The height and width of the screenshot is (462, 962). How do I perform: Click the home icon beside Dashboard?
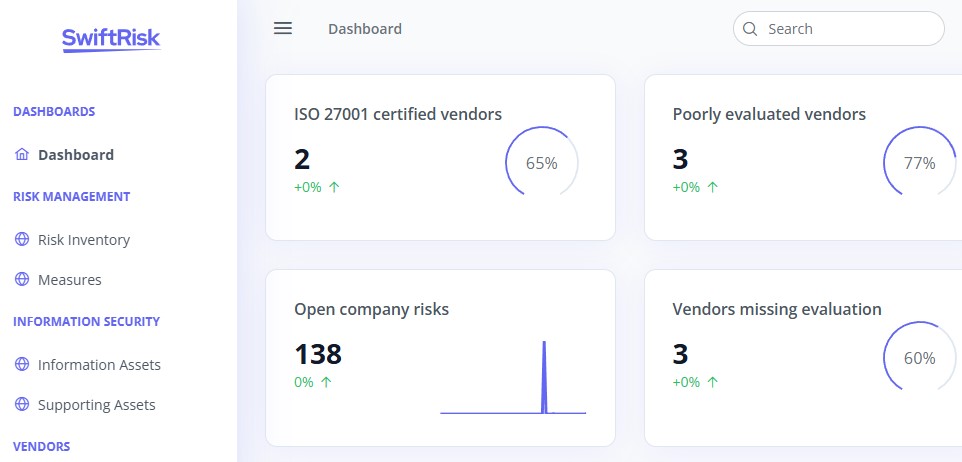21,154
